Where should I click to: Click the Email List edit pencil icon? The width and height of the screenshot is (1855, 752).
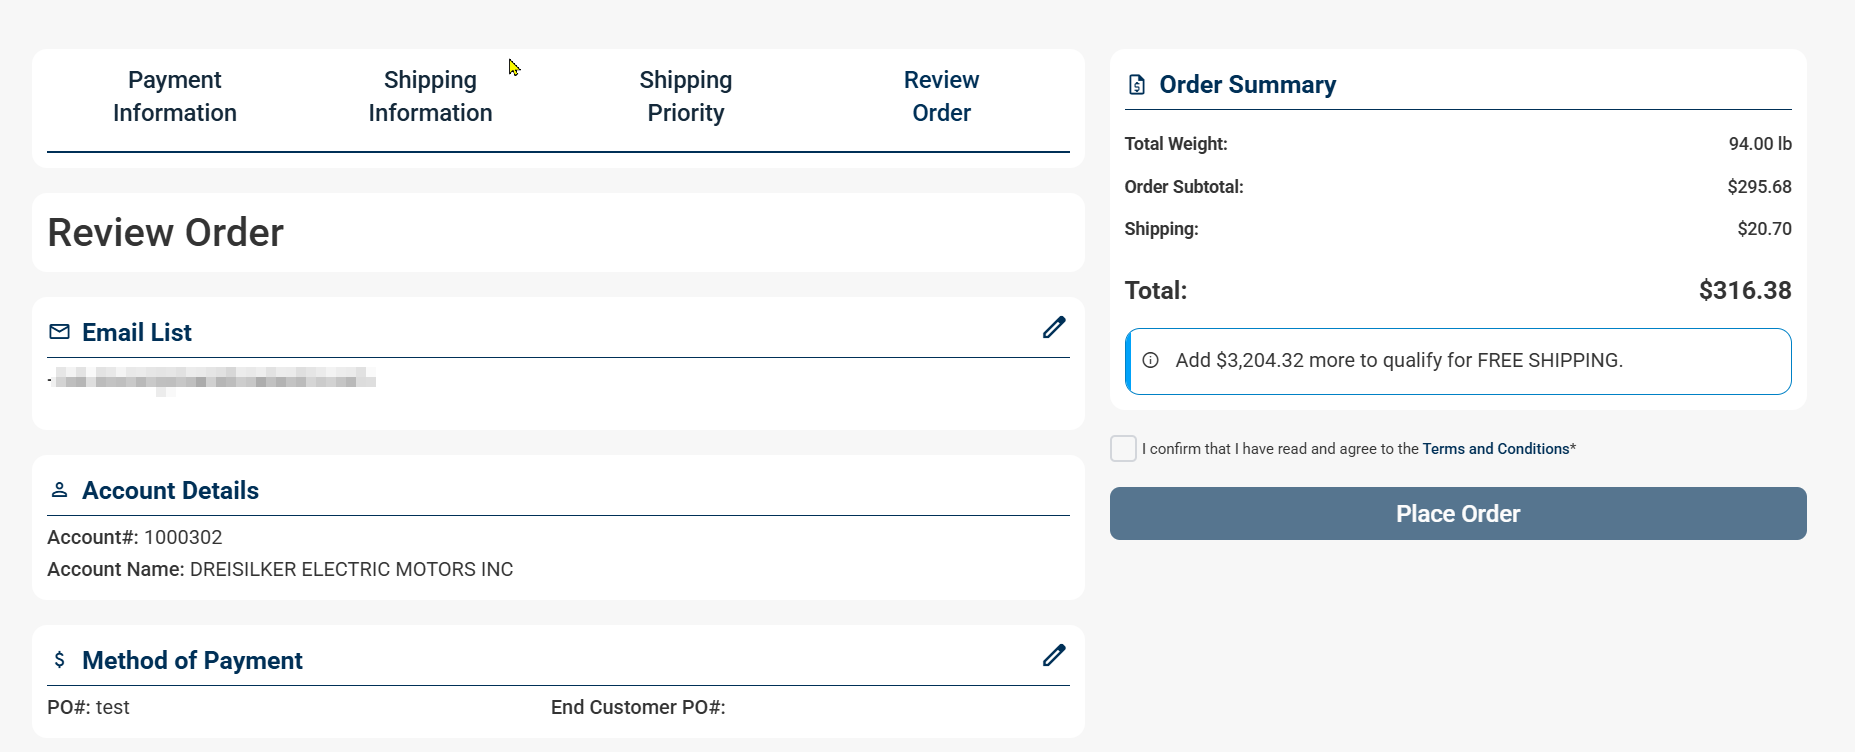click(1054, 328)
